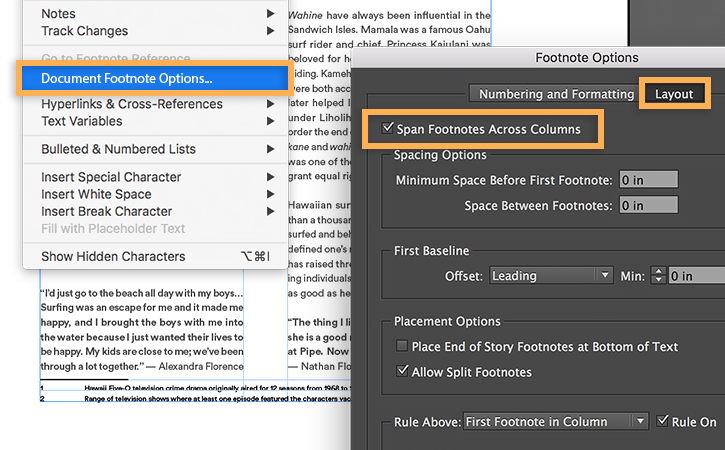Open Insert White Space submenu
Image resolution: width=725 pixels, height=450 pixels.
[96, 194]
